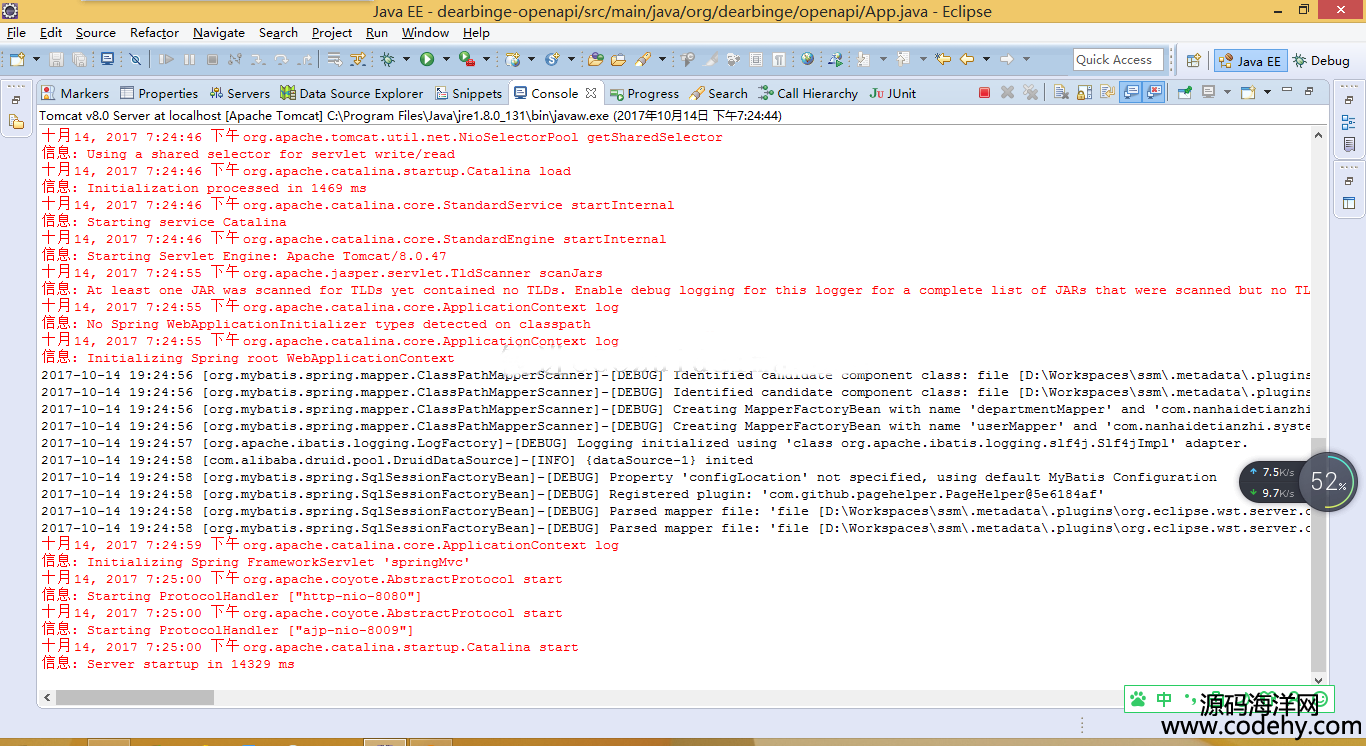The height and width of the screenshot is (746, 1366).
Task: Click the Save All icon
Action: pyautogui.click(x=79, y=59)
